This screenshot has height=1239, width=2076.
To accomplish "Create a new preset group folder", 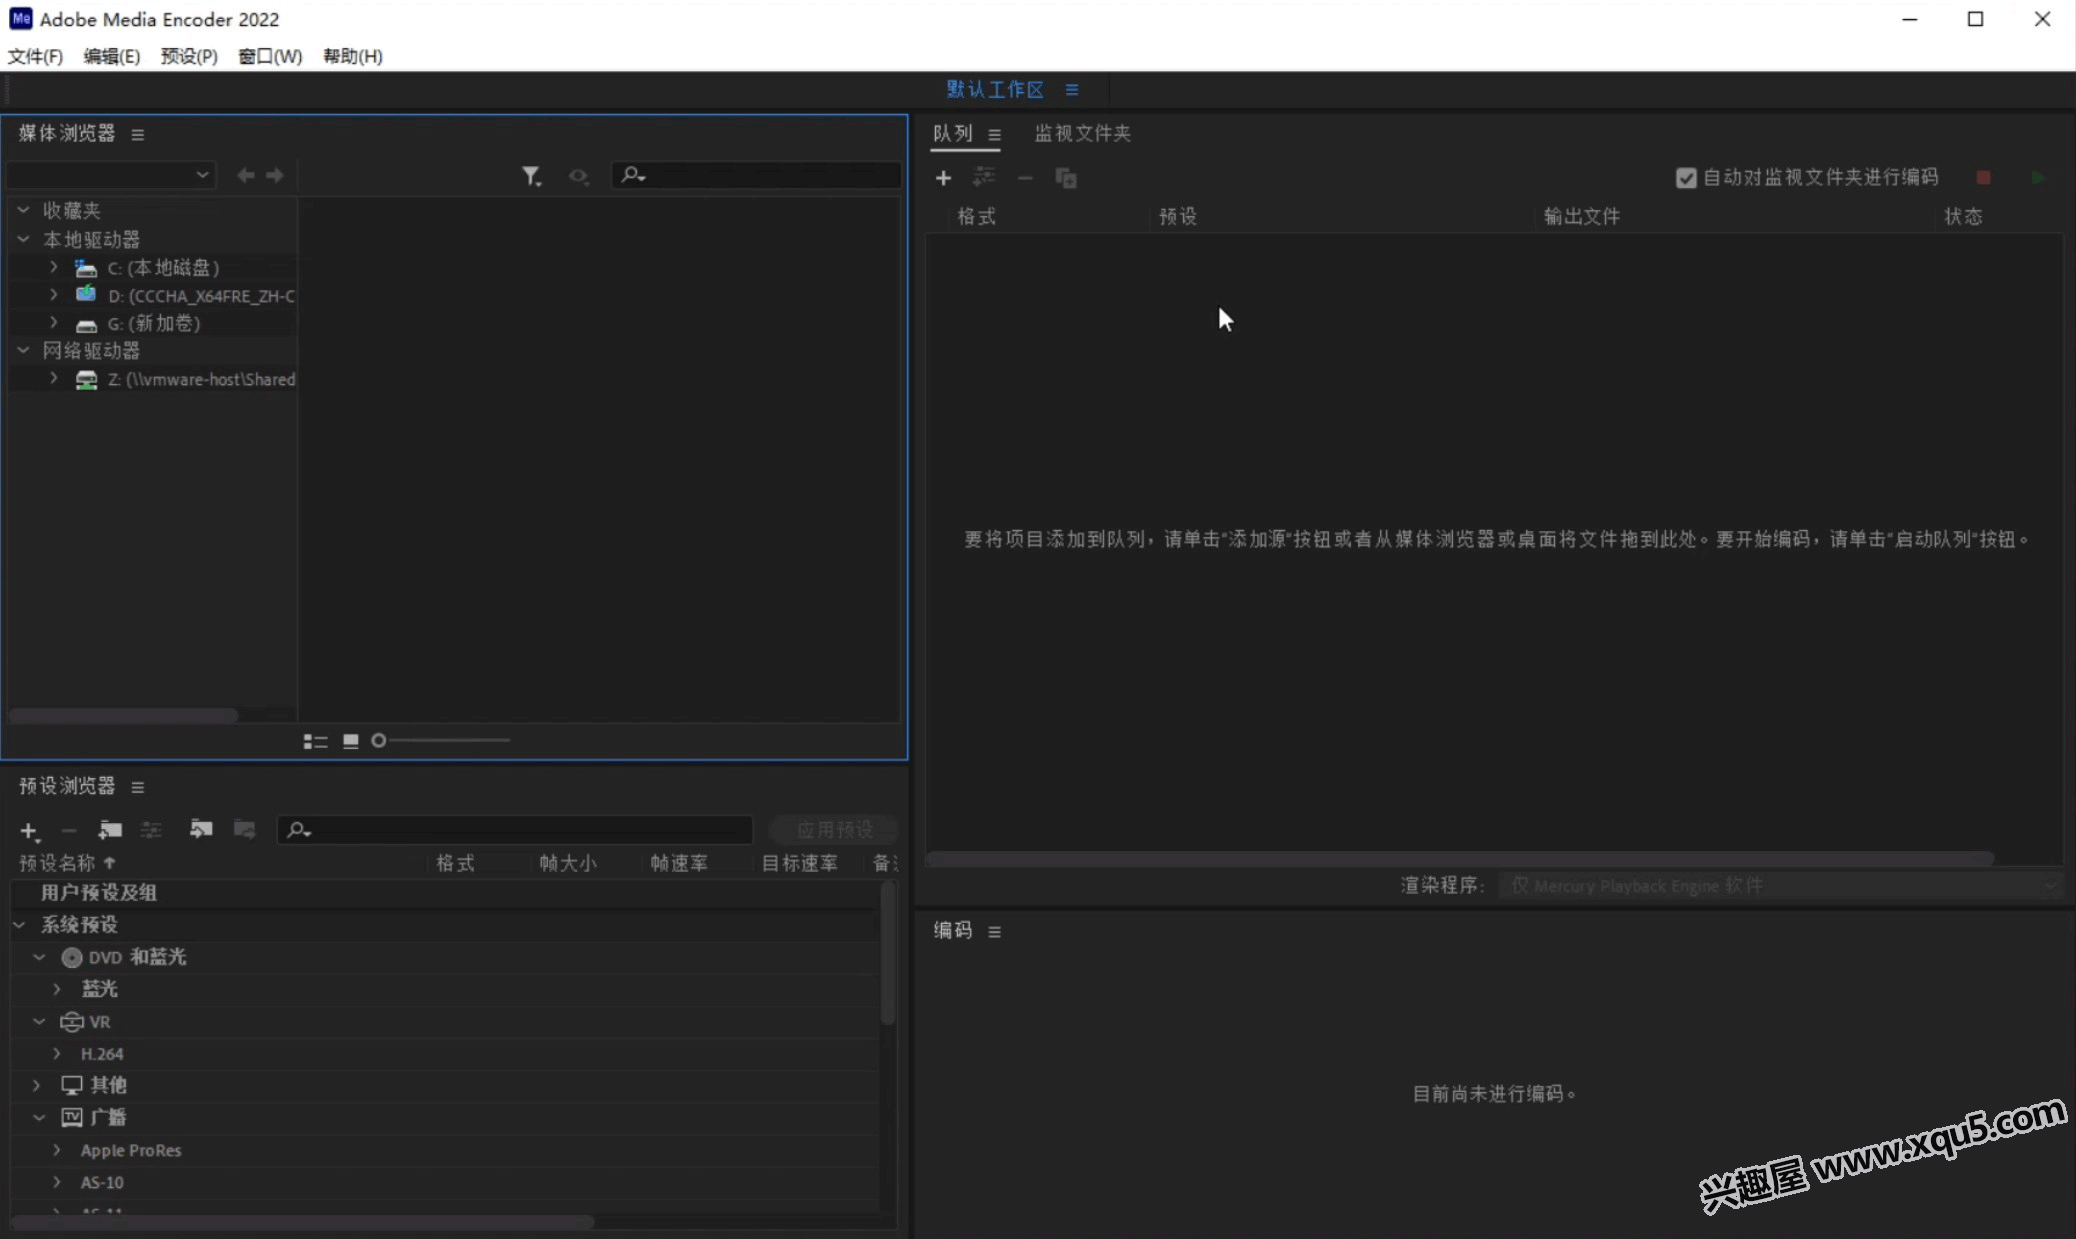I will pyautogui.click(x=110, y=830).
